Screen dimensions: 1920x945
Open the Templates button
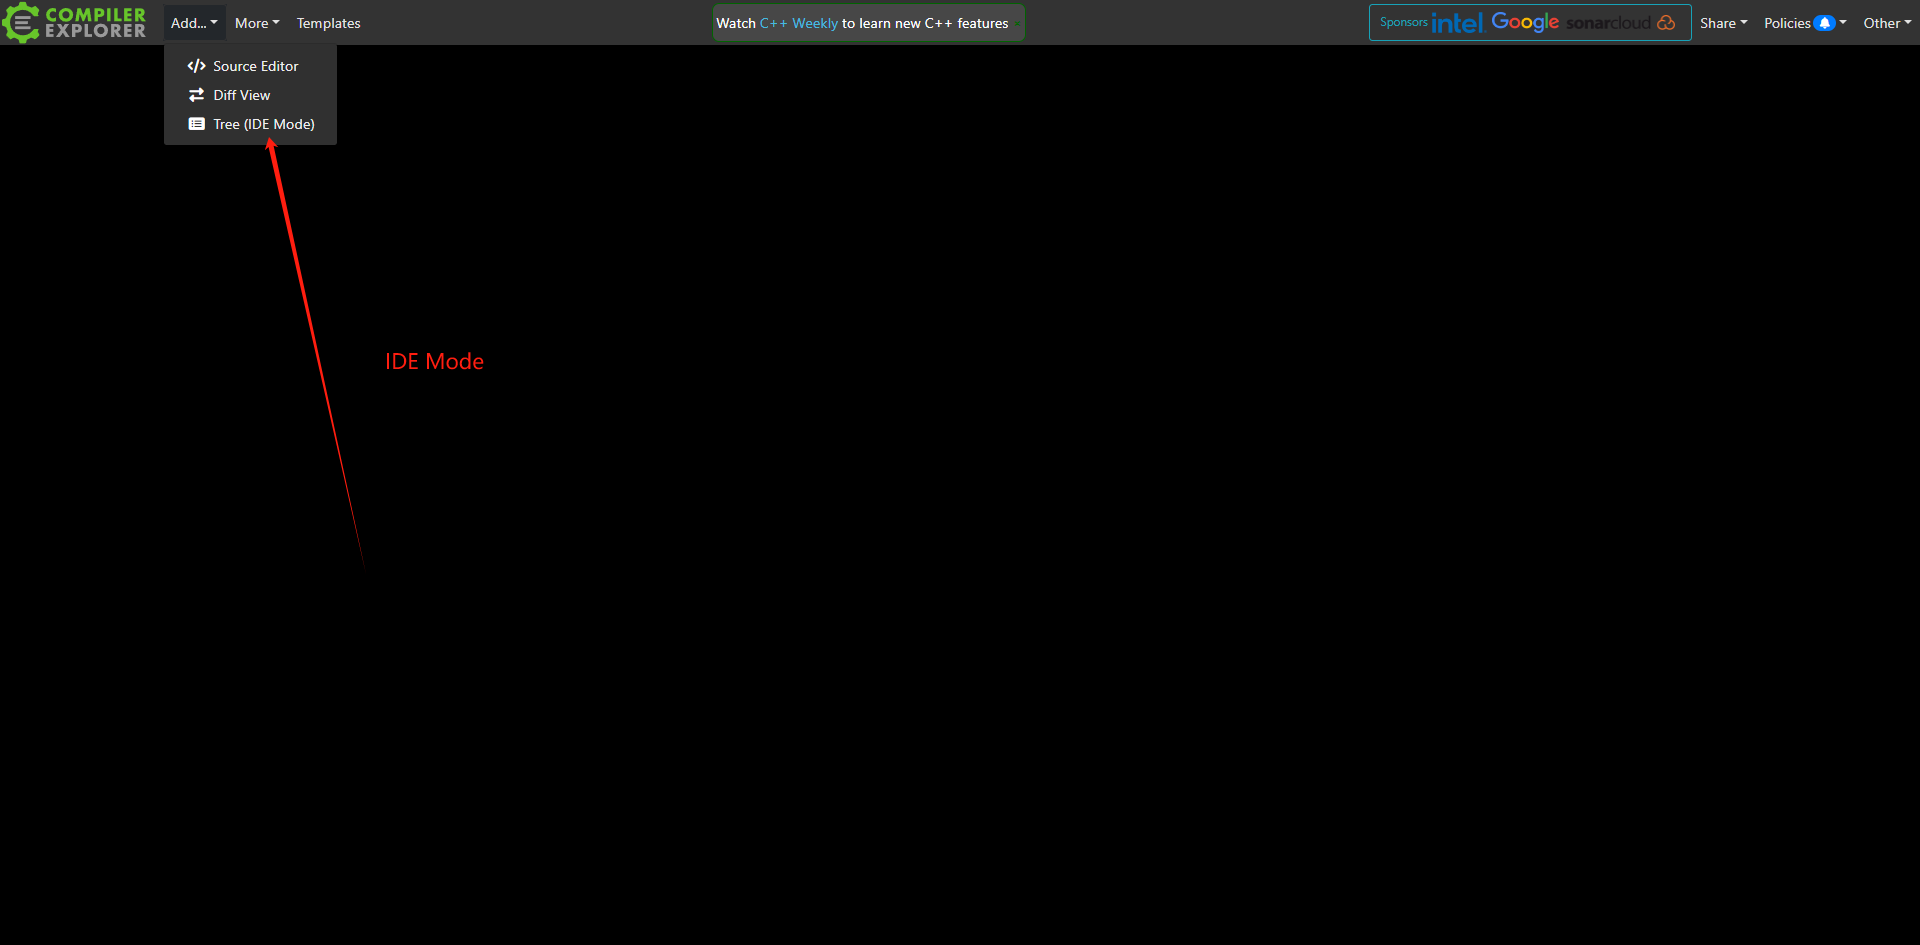tap(328, 23)
